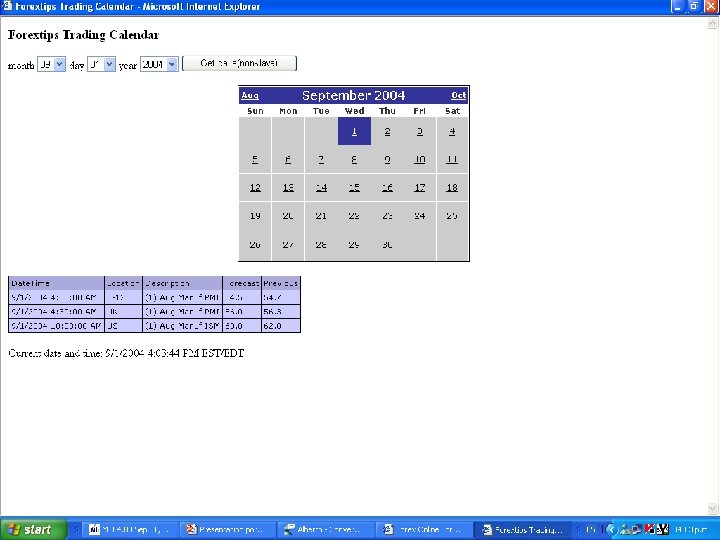Click the Previous value 54.7
The width and height of the screenshot is (720, 540).
272,298
